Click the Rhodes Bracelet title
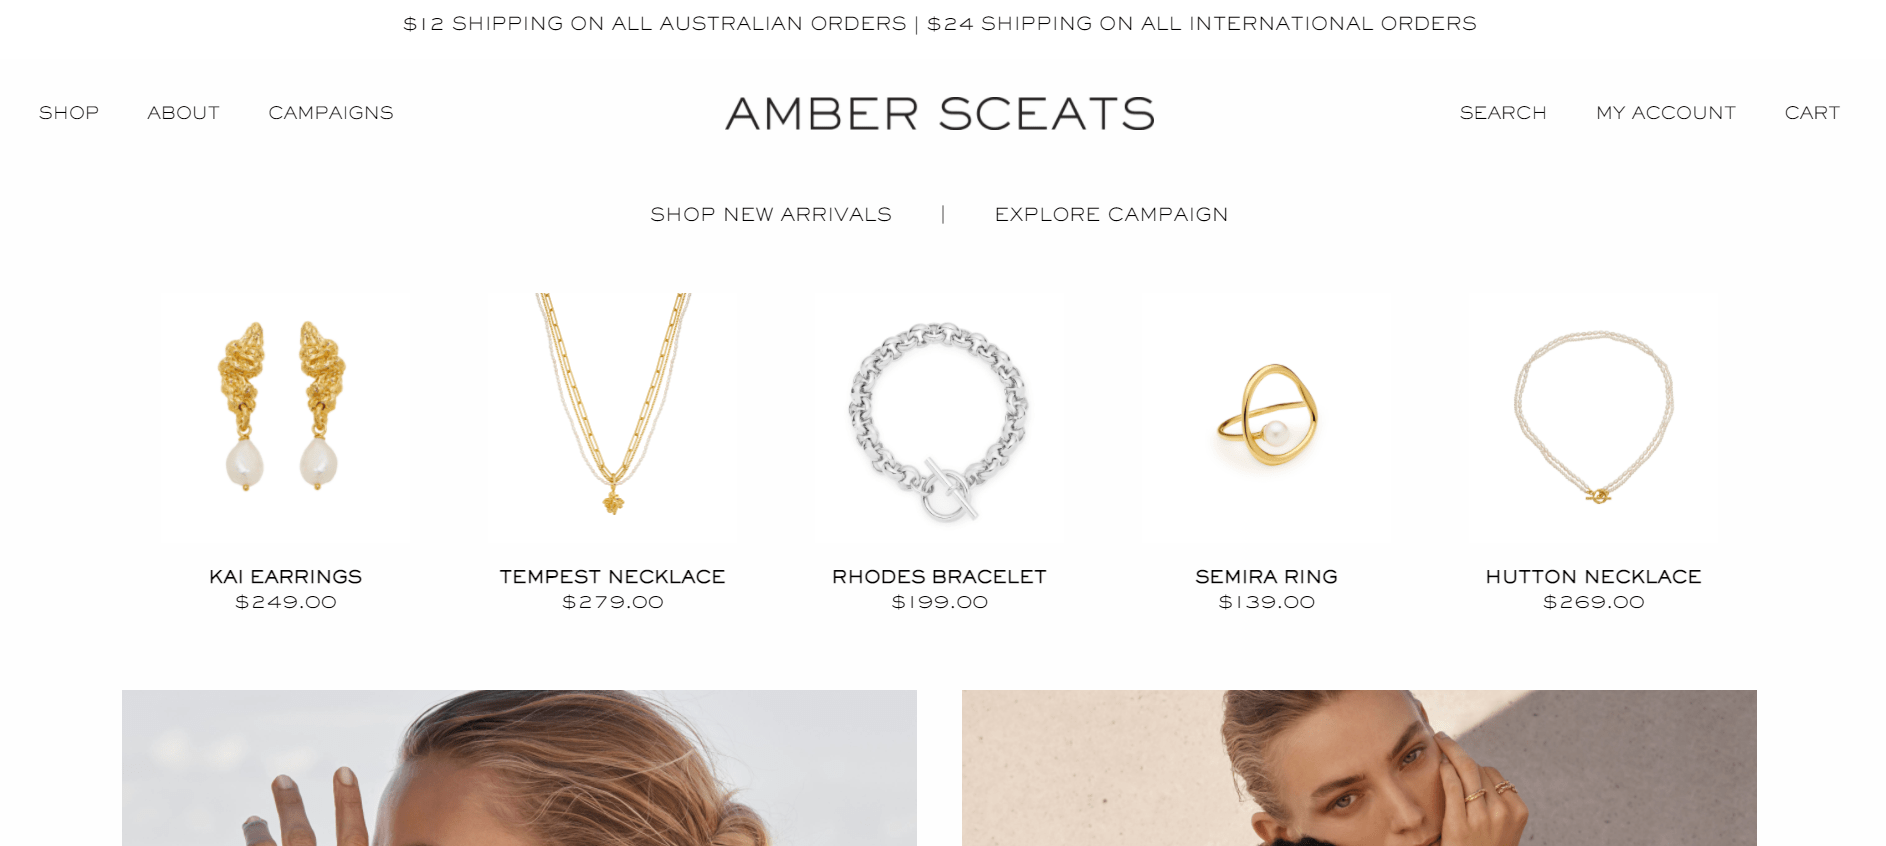 (x=939, y=577)
